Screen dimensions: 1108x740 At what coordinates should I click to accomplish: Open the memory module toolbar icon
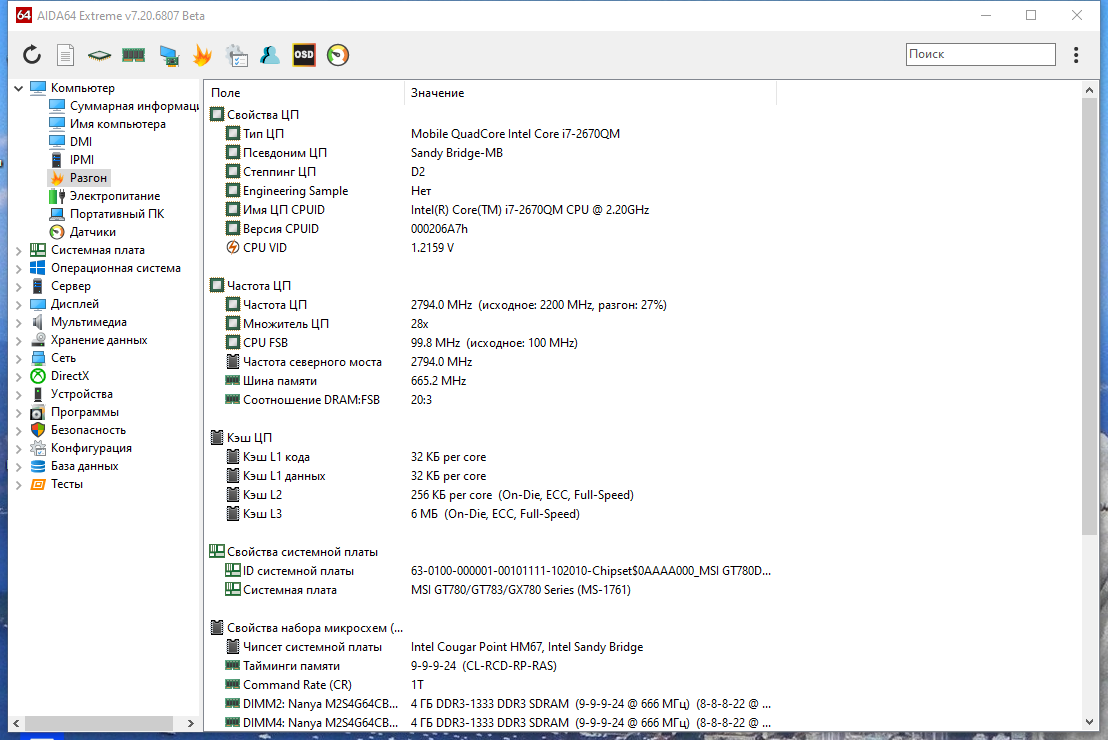133,54
